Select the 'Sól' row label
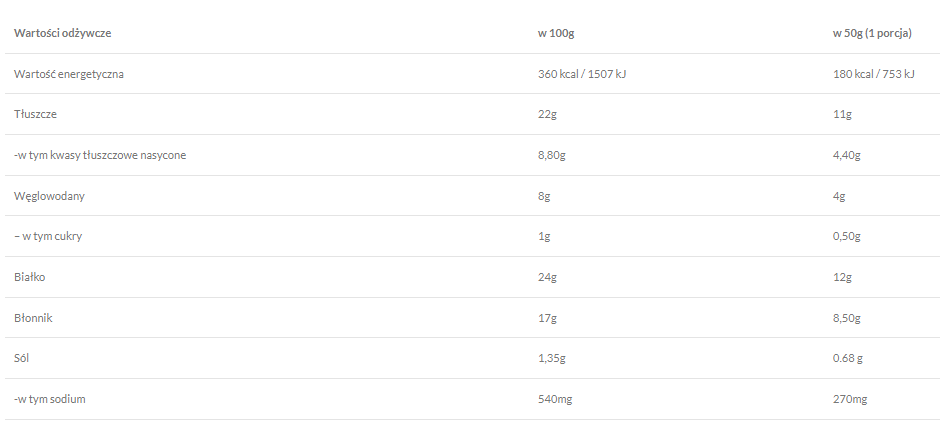Image resolution: width=940 pixels, height=430 pixels. [x=24, y=358]
